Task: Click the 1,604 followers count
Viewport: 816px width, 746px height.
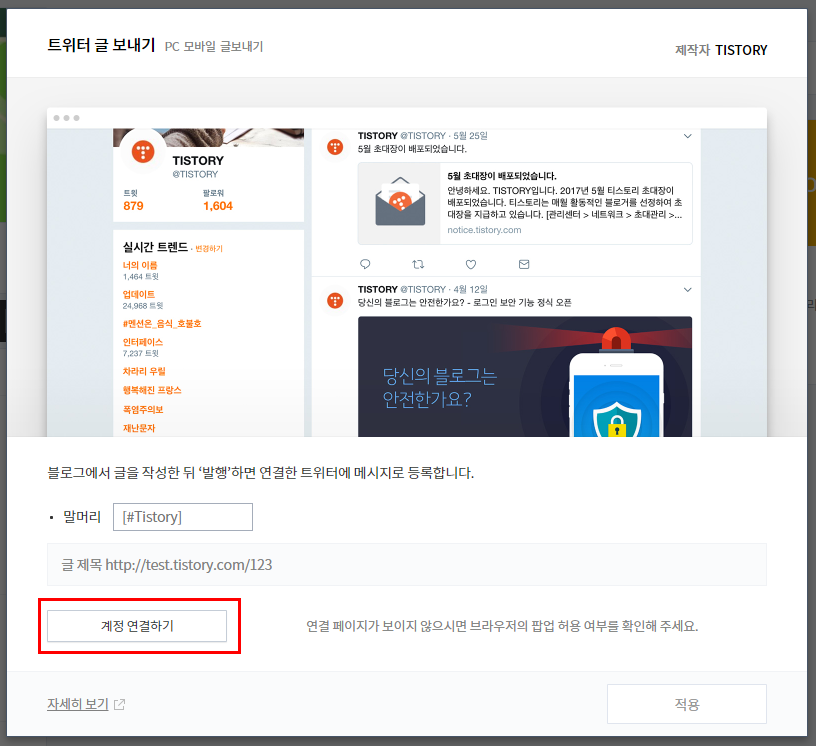Action: (218, 206)
